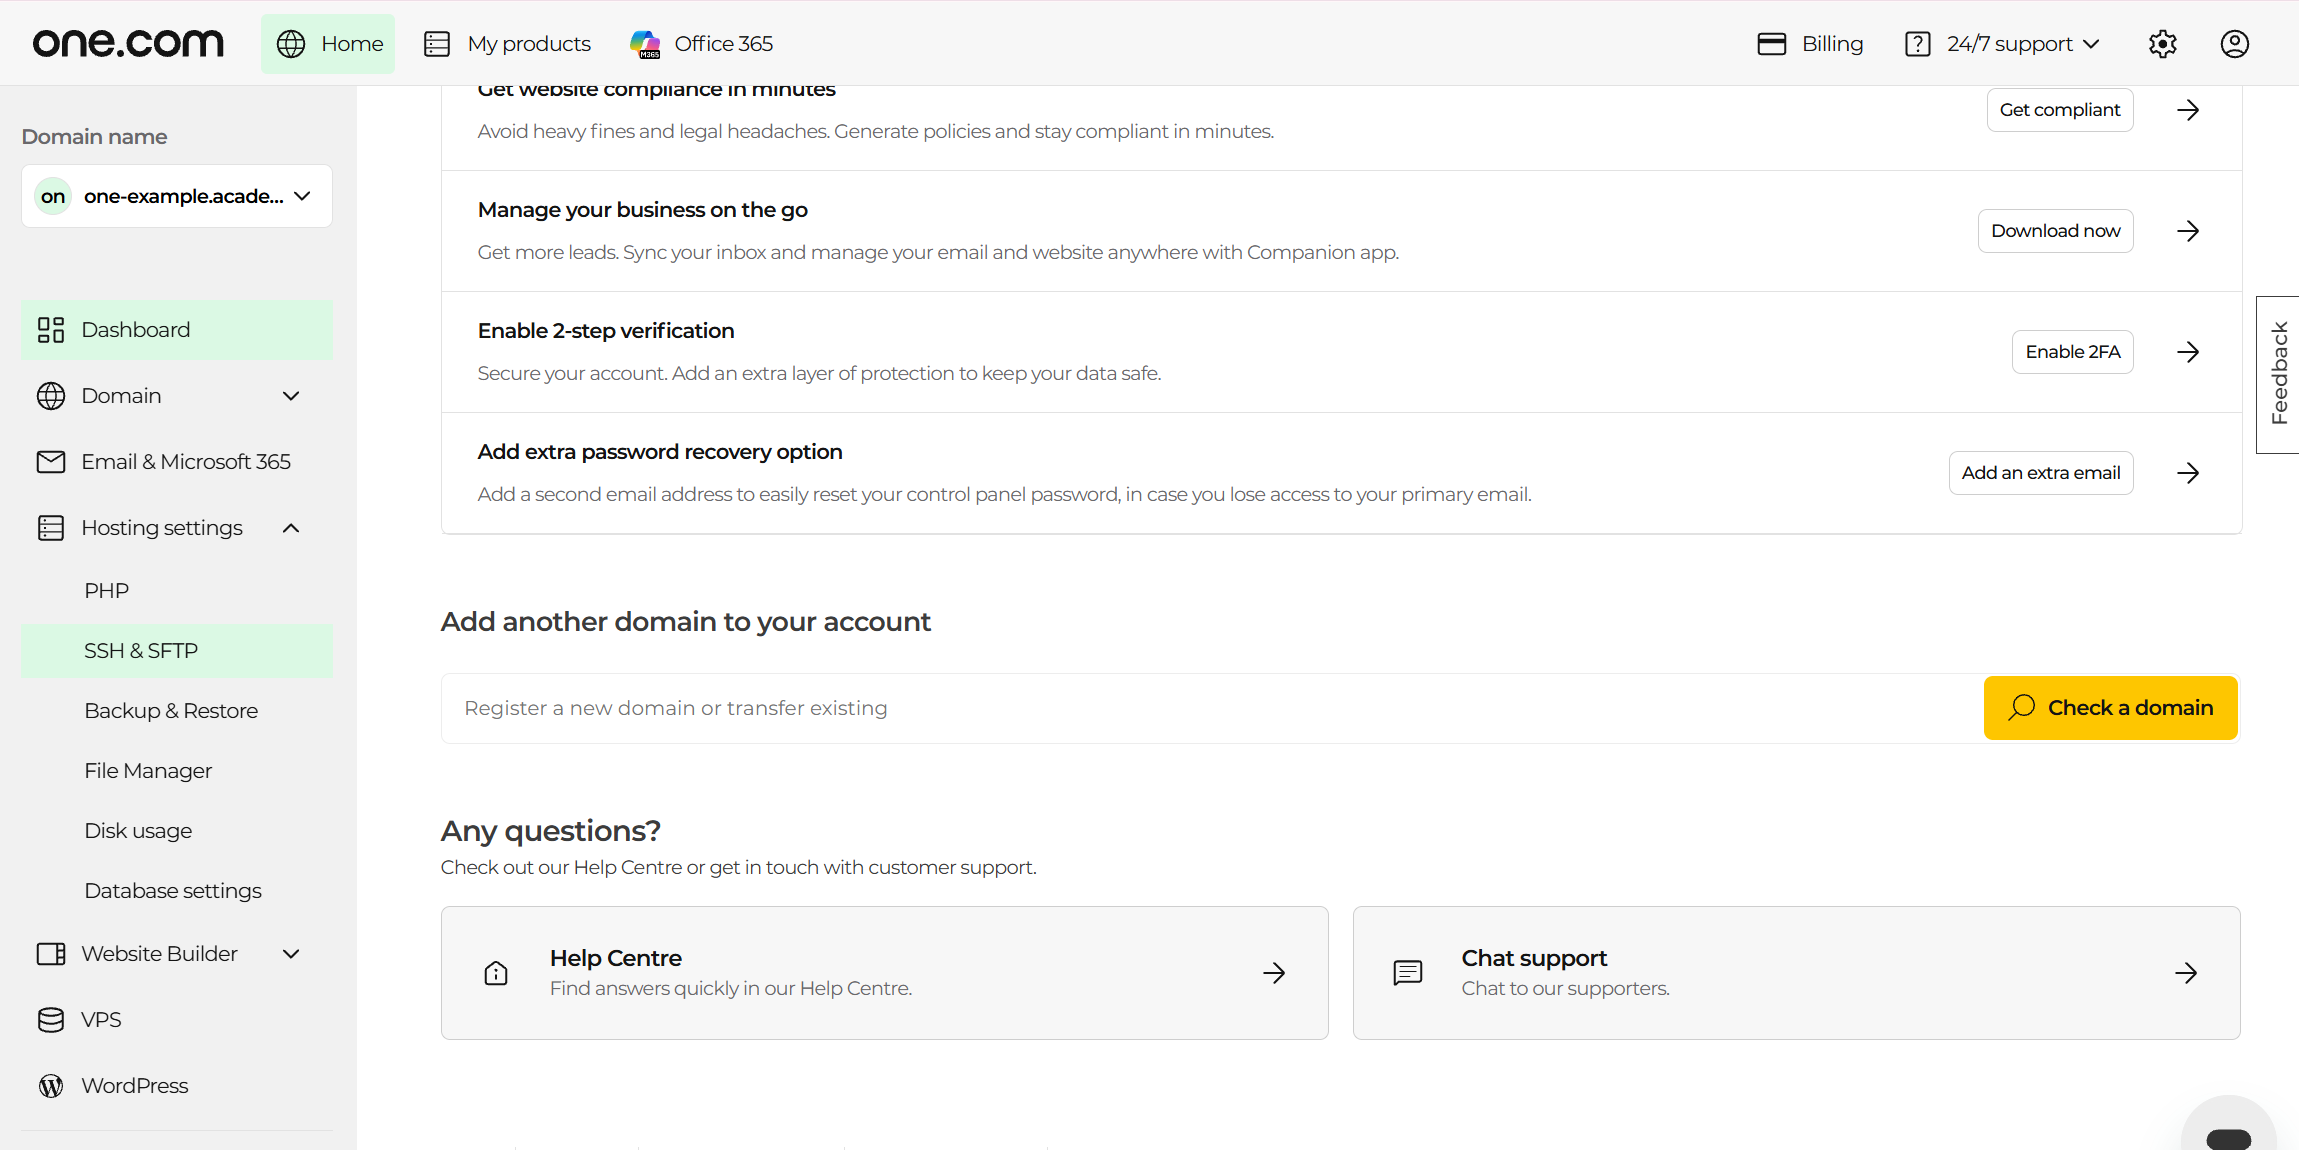2299x1150 pixels.
Task: Click arrow next to Download now
Action: (x=2188, y=231)
